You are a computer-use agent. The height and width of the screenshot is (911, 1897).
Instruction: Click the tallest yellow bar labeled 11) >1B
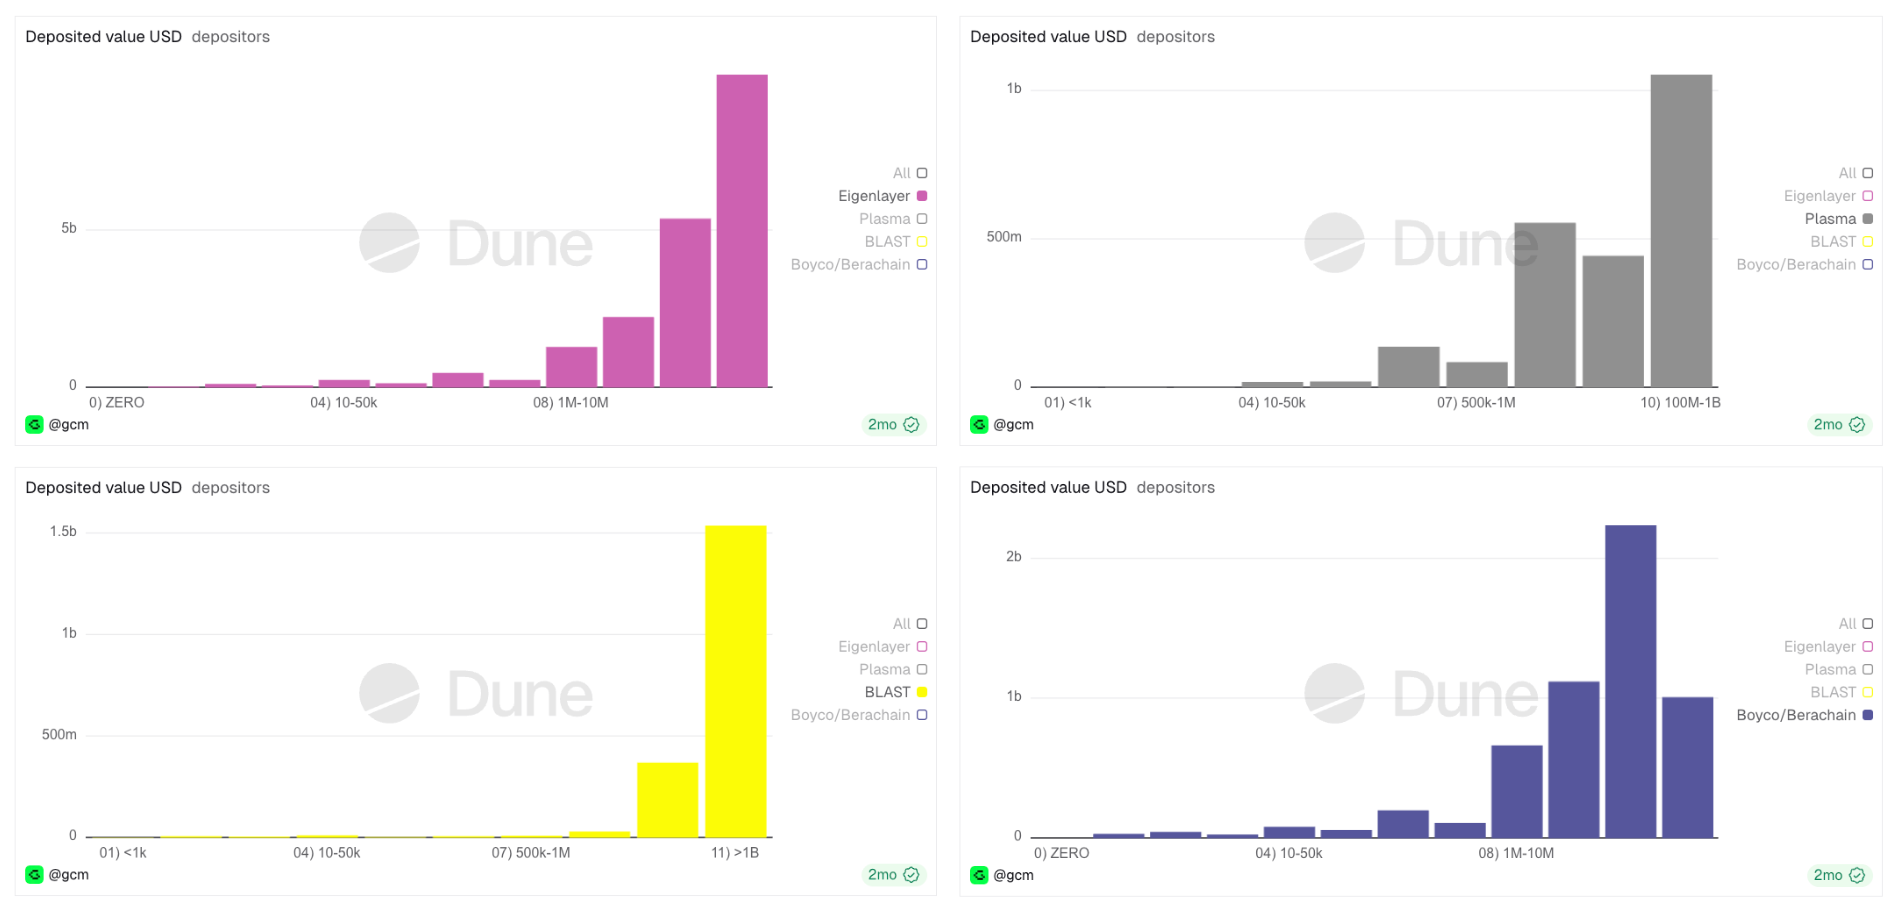(735, 680)
